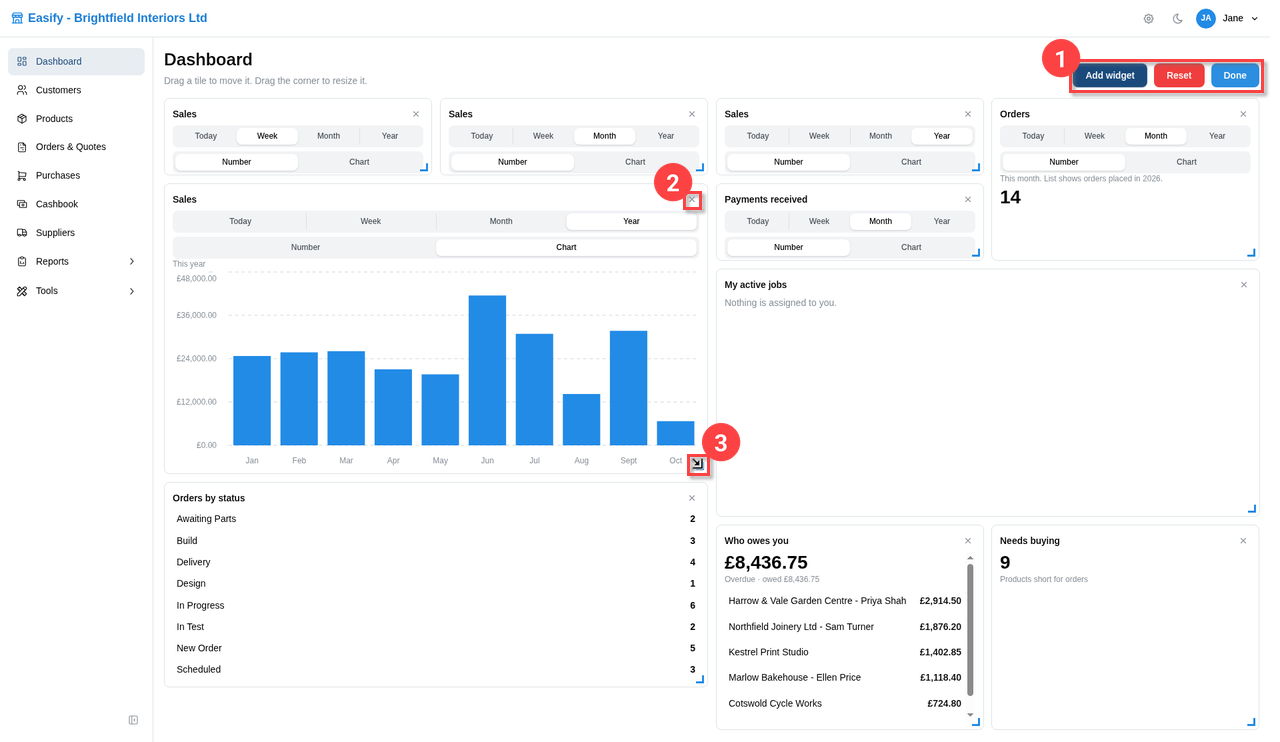Viewport: 1280px width, 742px height.
Task: Click the Easify - Brightfield Interiors Ltd title
Action: click(118, 19)
